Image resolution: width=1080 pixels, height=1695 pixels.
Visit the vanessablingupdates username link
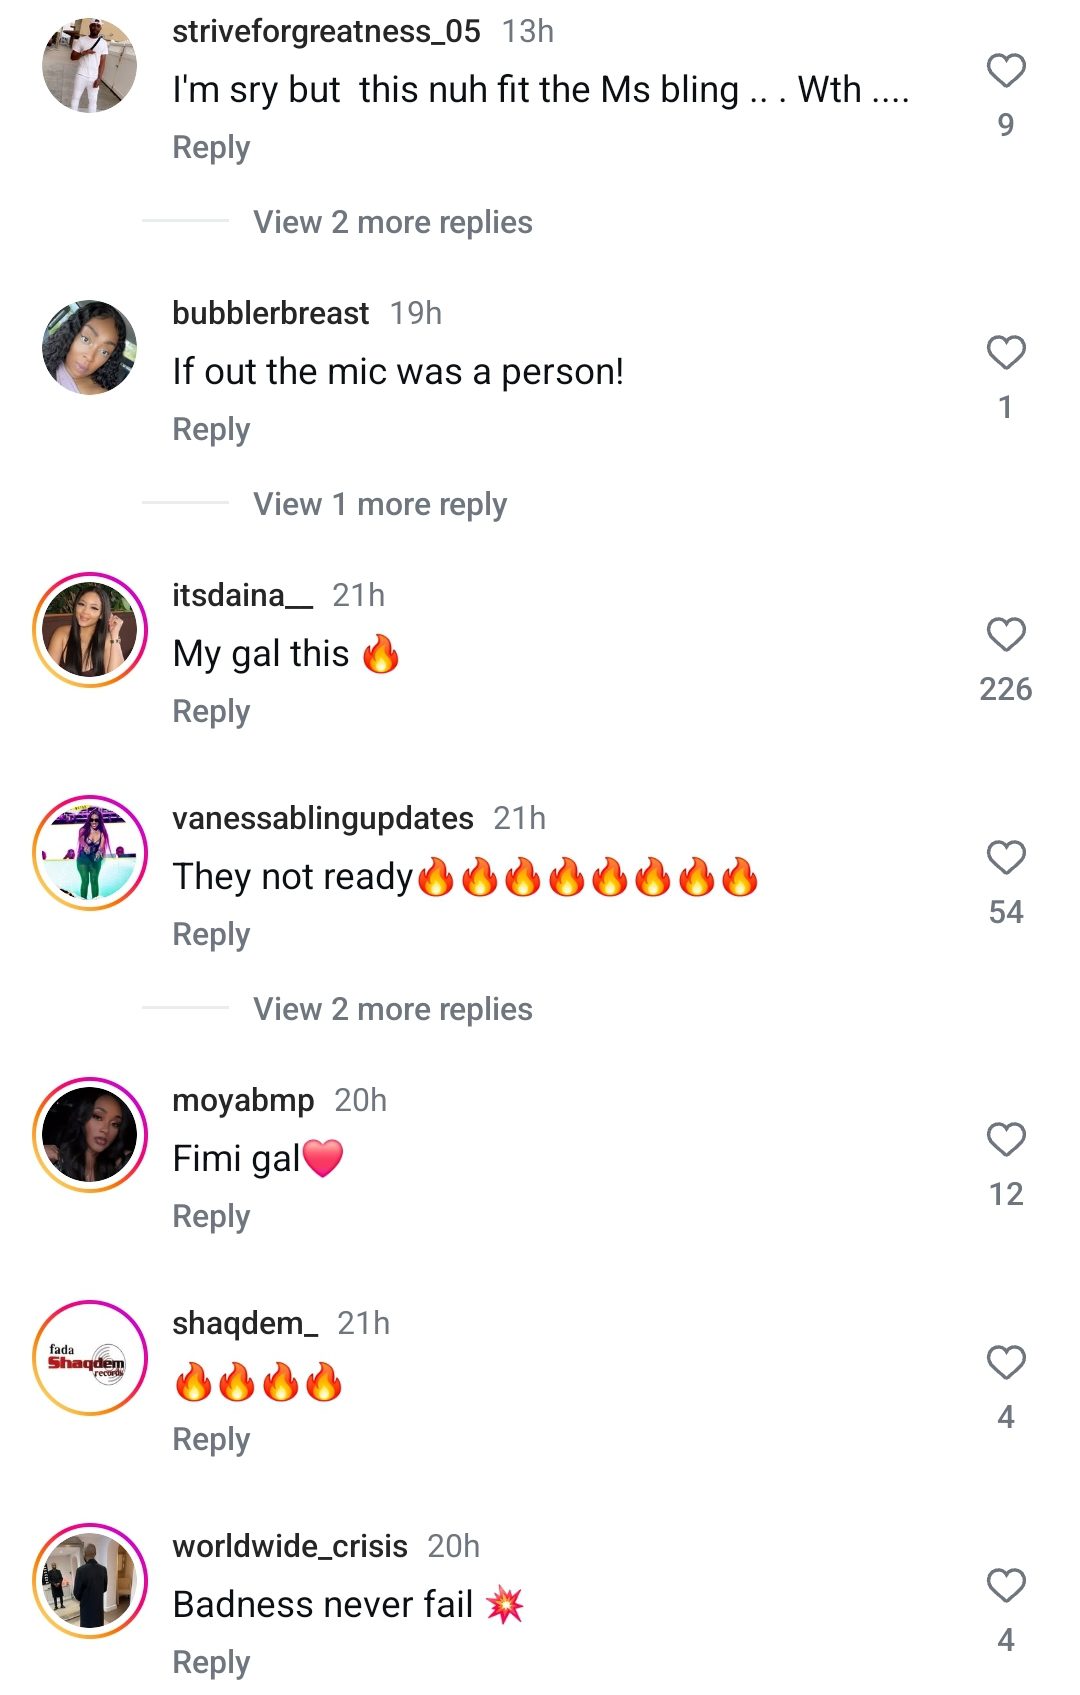[322, 818]
